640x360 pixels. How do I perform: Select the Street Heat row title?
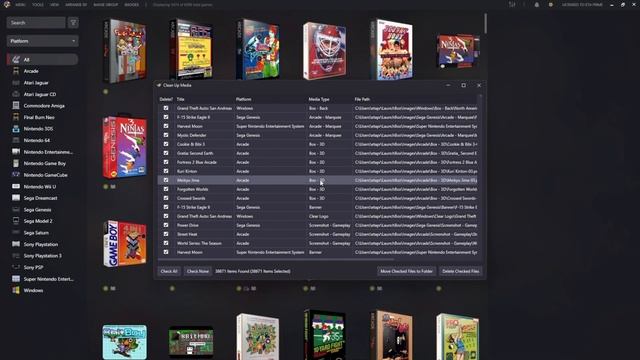(x=187, y=234)
